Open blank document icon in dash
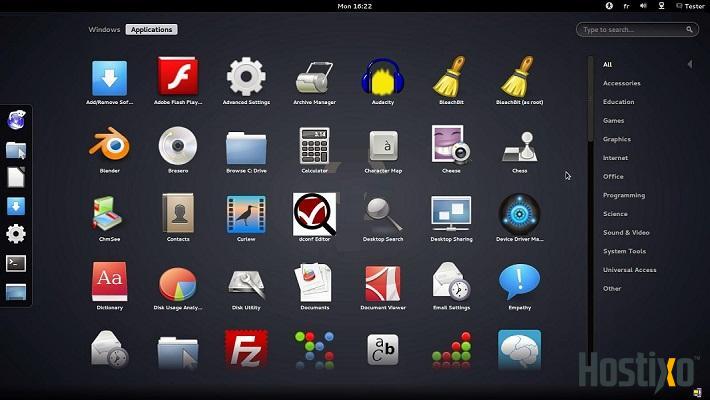 coord(16,178)
